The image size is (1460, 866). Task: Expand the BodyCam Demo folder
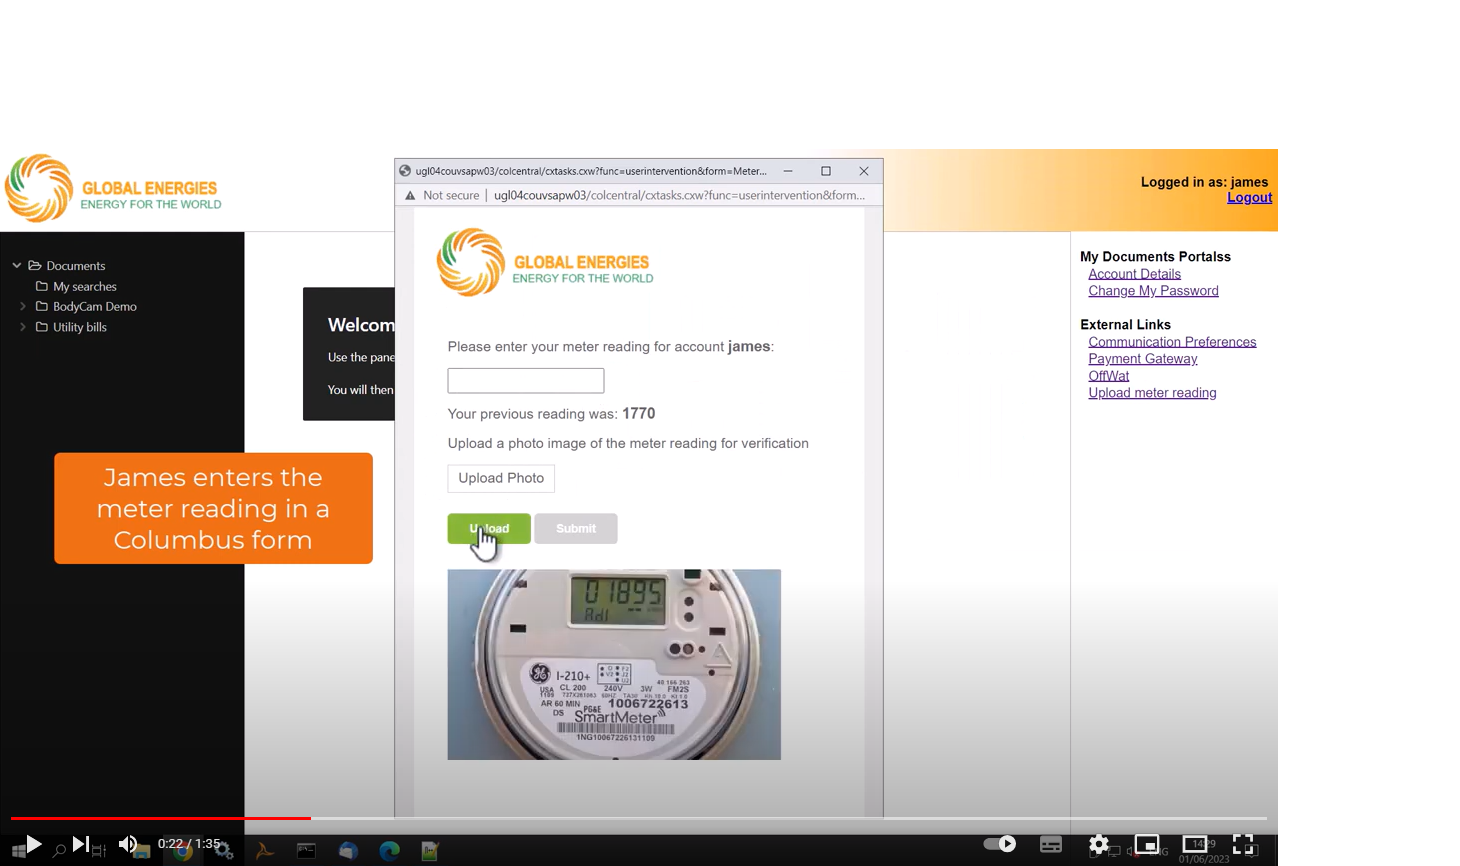(x=23, y=307)
